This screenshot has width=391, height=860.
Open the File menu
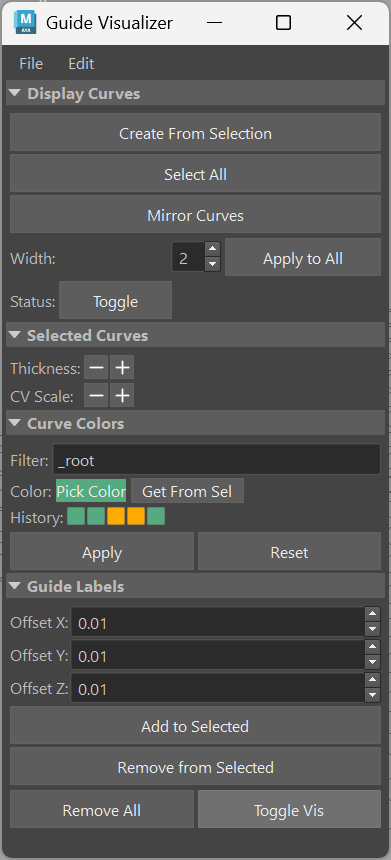pyautogui.click(x=31, y=64)
